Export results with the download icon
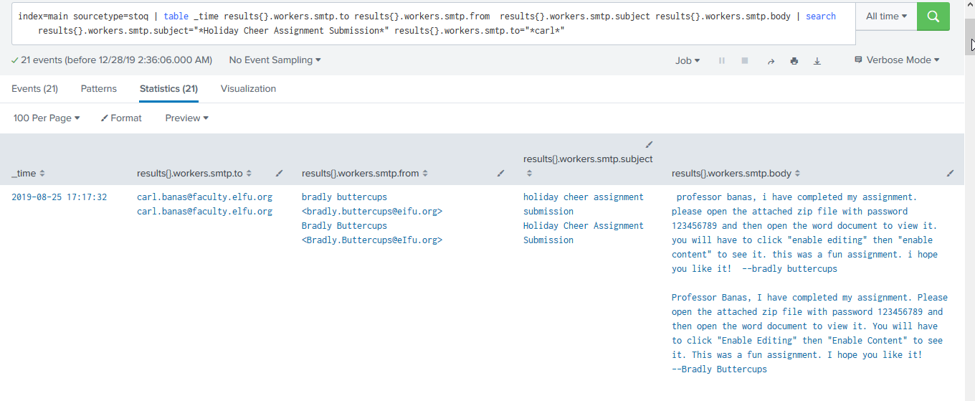 click(817, 61)
